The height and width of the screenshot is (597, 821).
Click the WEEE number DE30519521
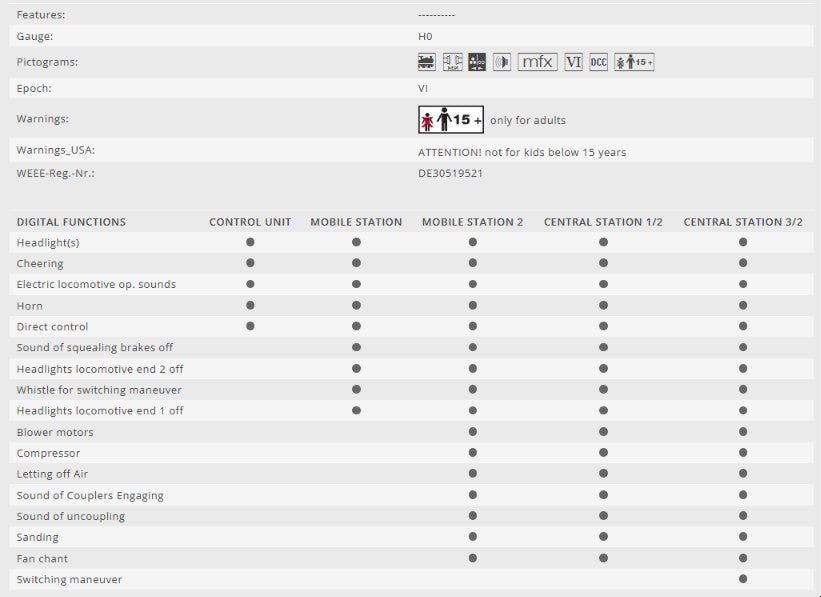pos(450,173)
